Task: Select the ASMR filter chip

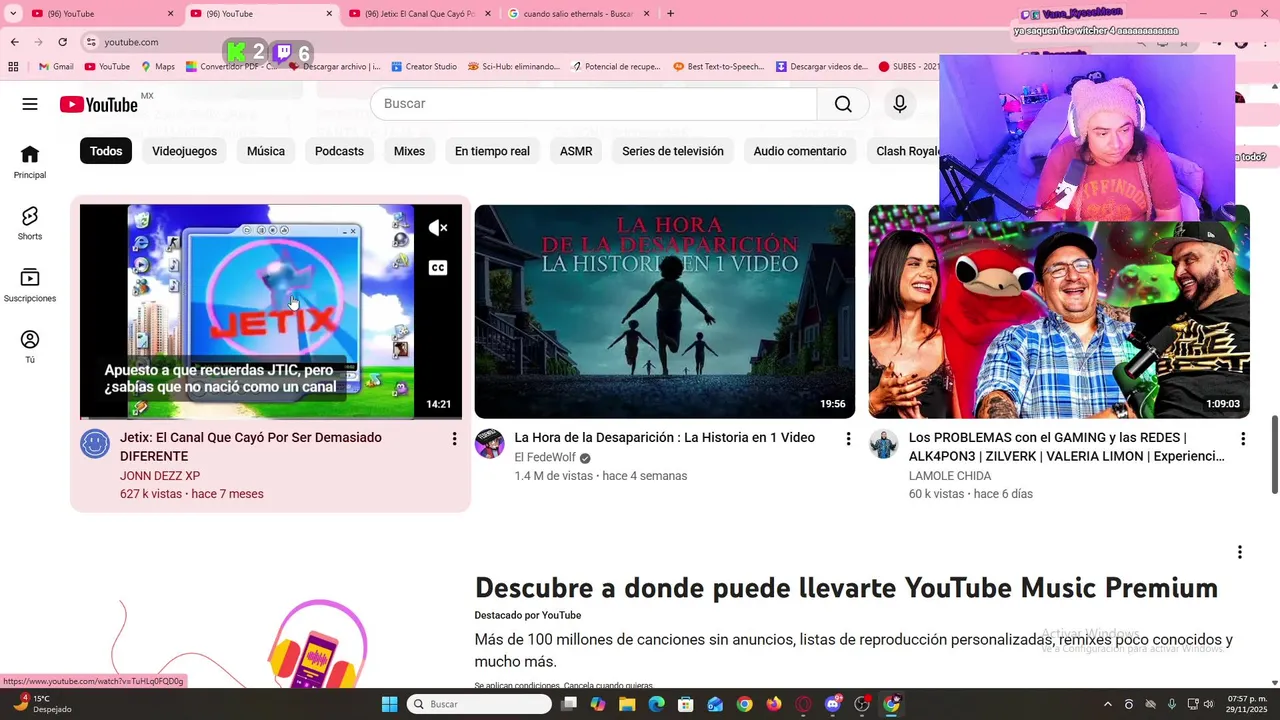Action: tap(576, 151)
